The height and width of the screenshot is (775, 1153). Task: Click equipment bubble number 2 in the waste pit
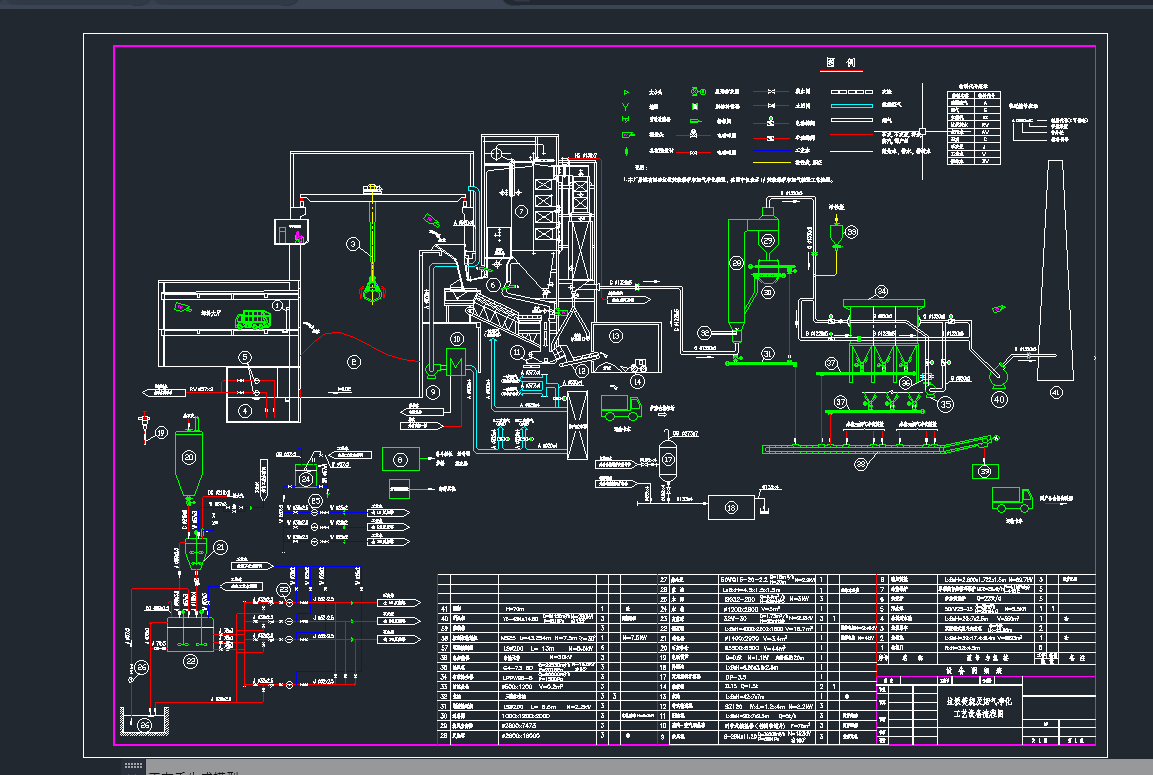point(354,362)
